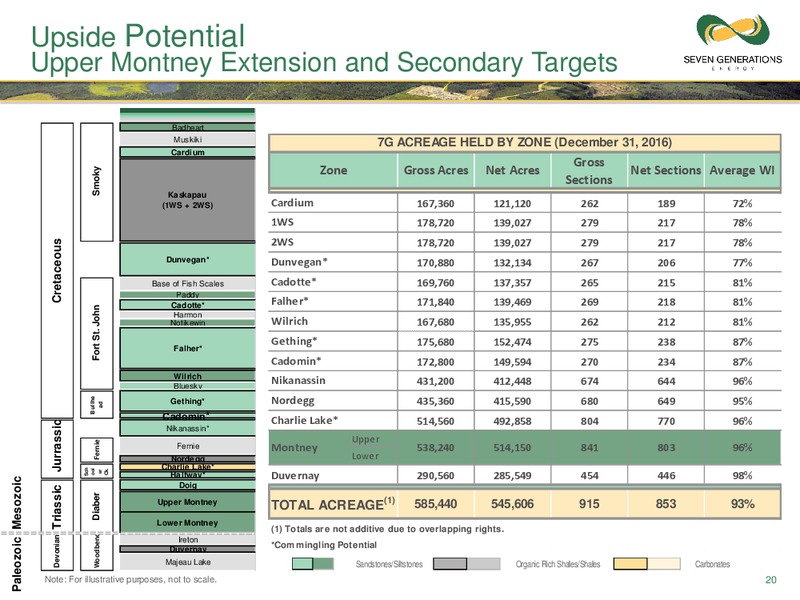Click Montney gross acres value 538,240
The width and height of the screenshot is (800, 600).
tap(435, 447)
